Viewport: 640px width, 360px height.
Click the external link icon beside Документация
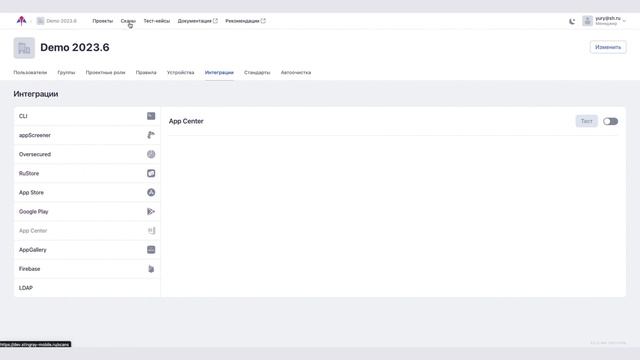(x=216, y=21)
